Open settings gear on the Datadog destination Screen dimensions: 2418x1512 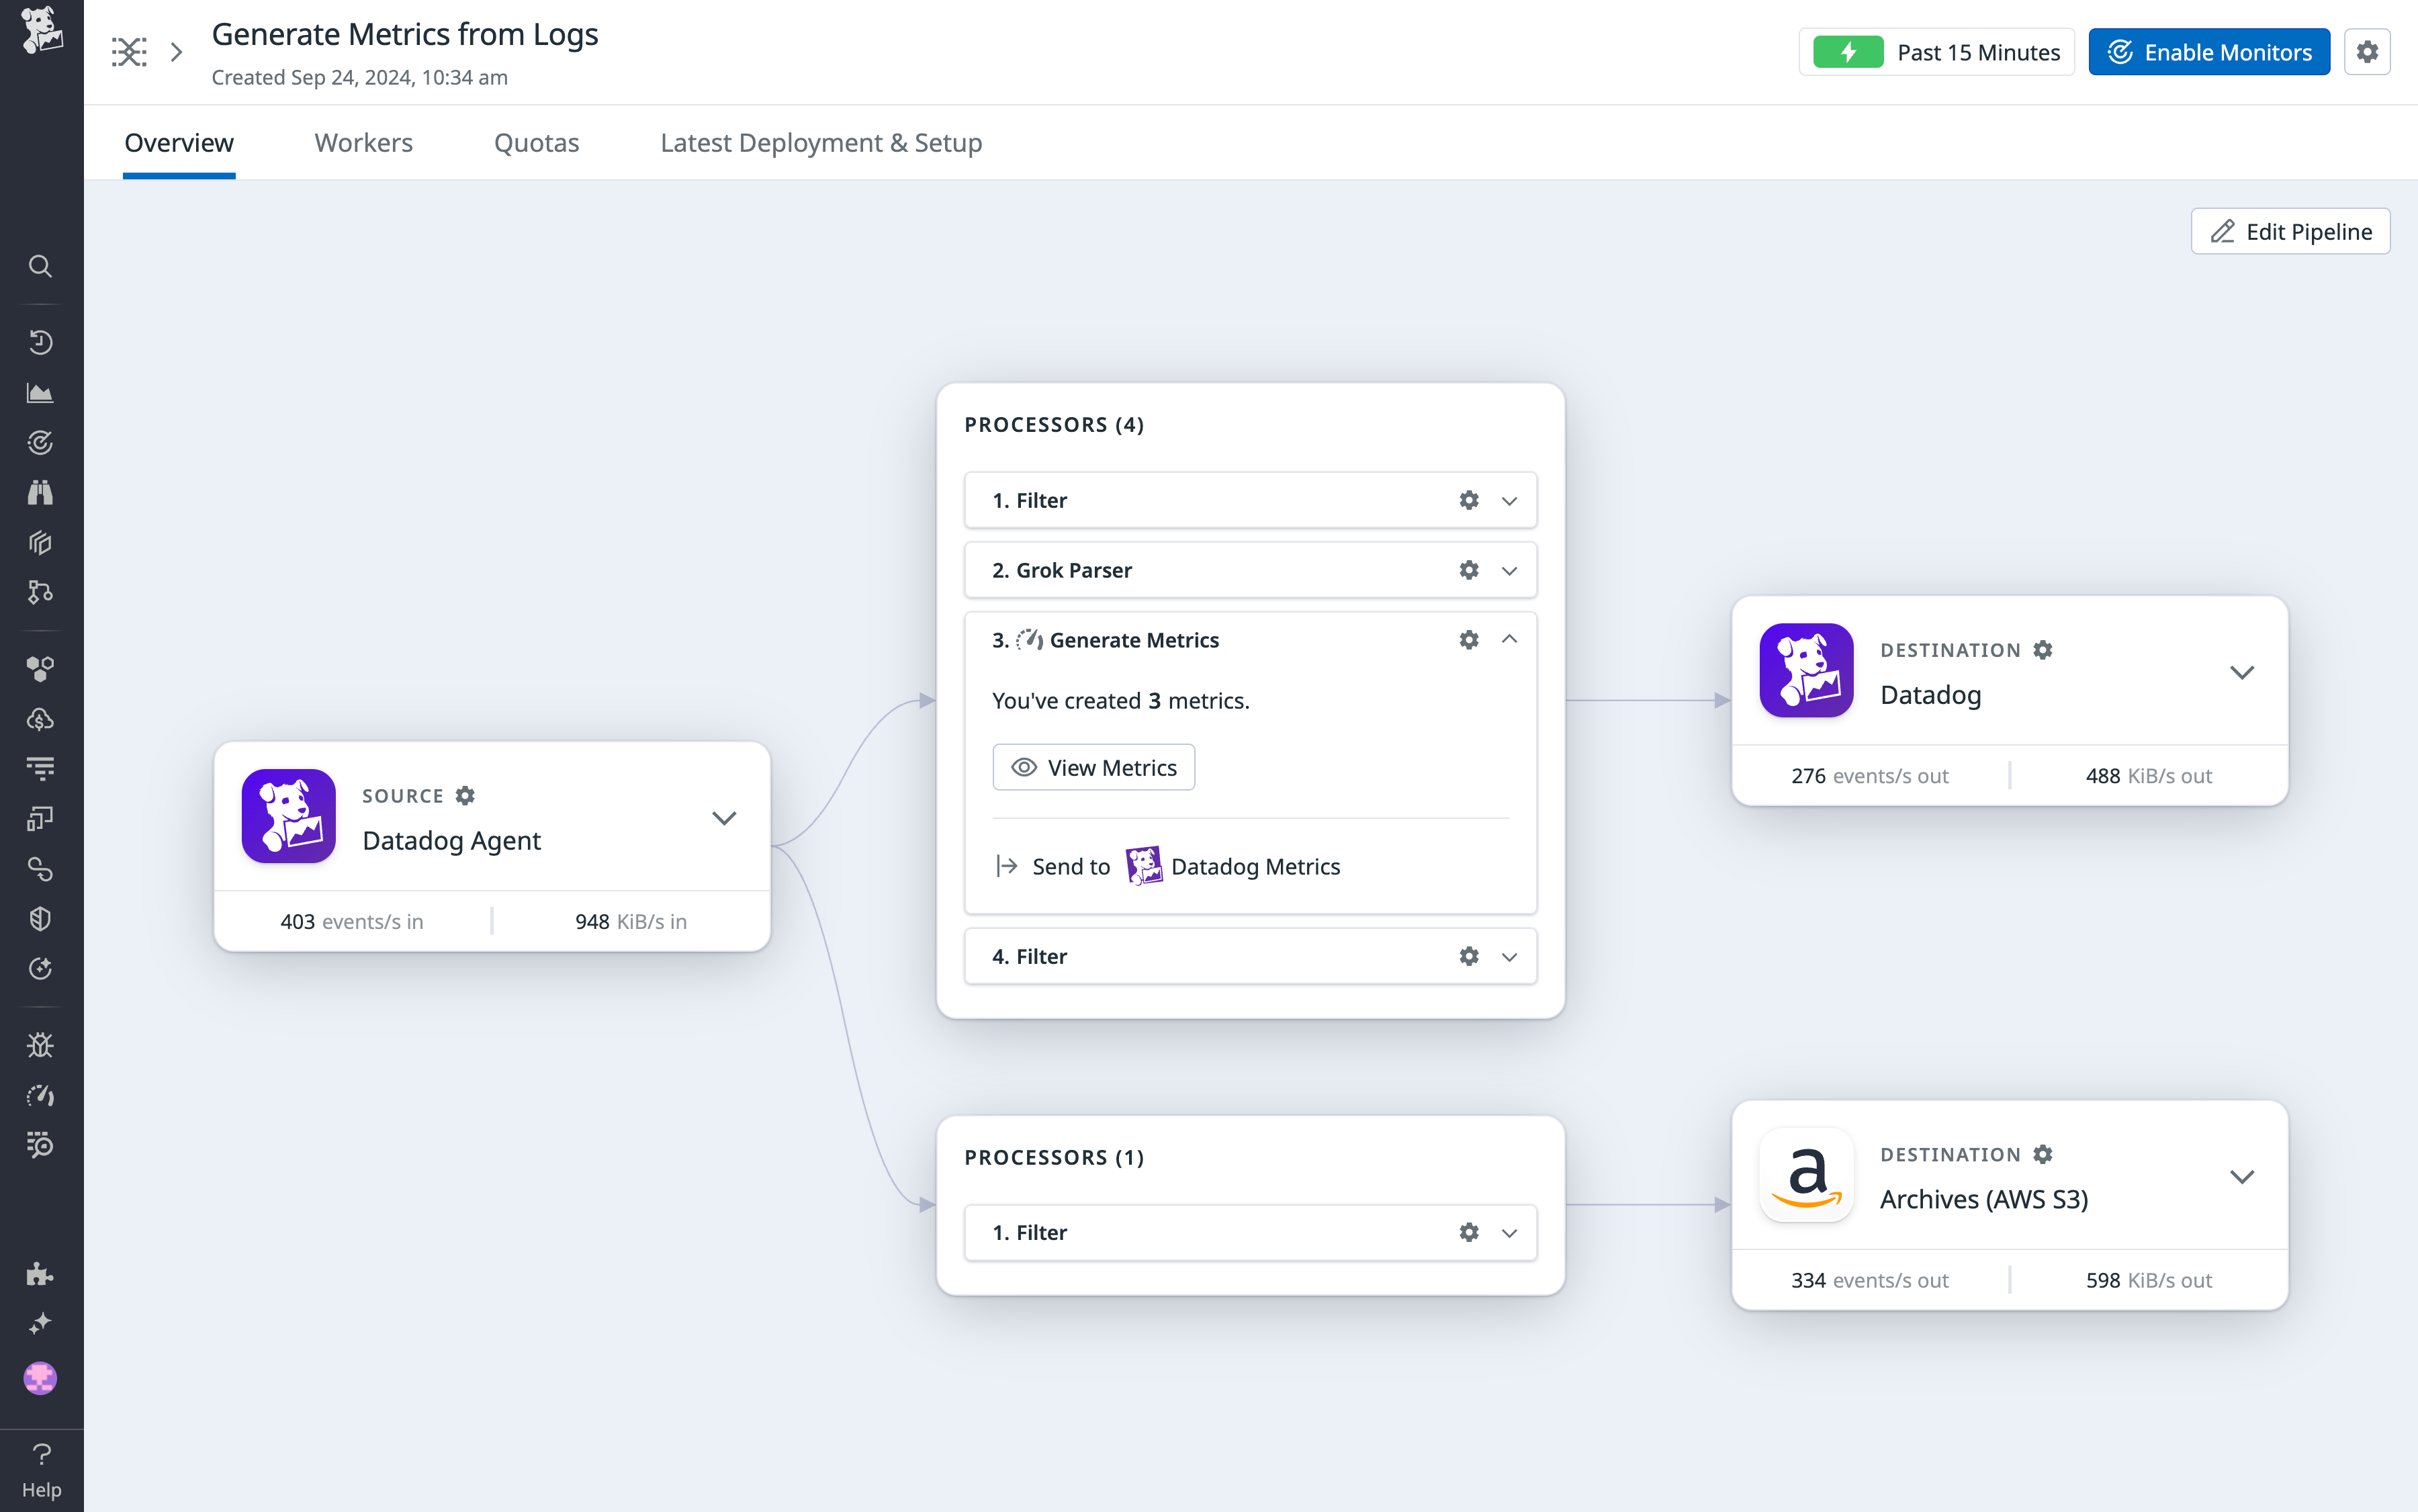2042,649
